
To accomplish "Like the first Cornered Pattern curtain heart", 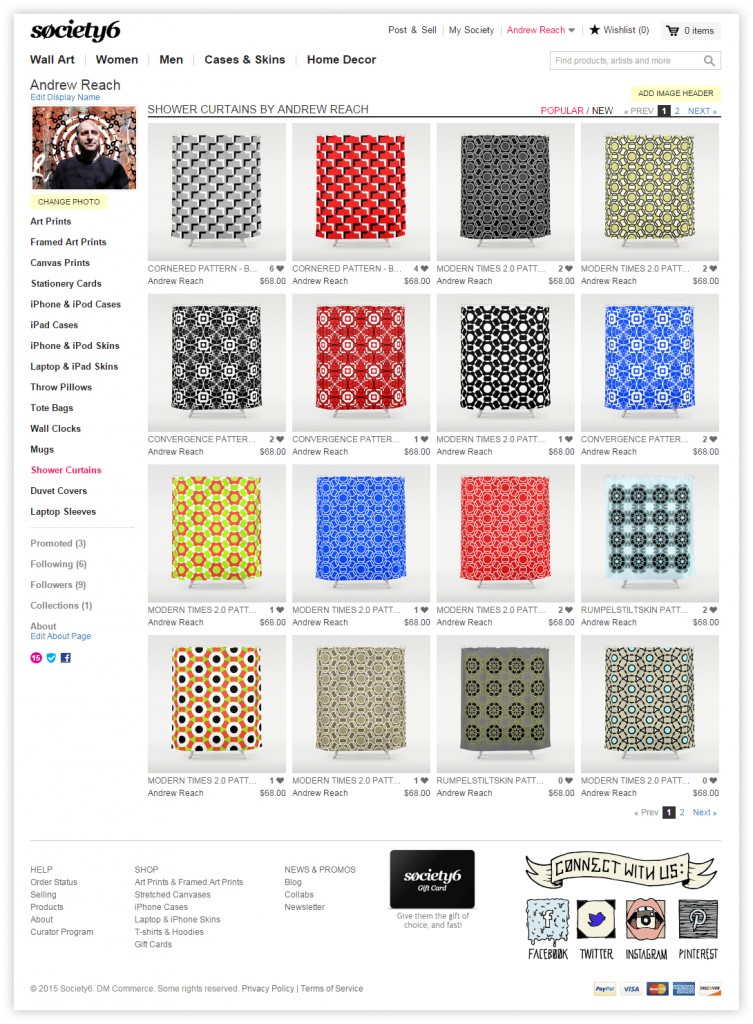I will point(280,268).
